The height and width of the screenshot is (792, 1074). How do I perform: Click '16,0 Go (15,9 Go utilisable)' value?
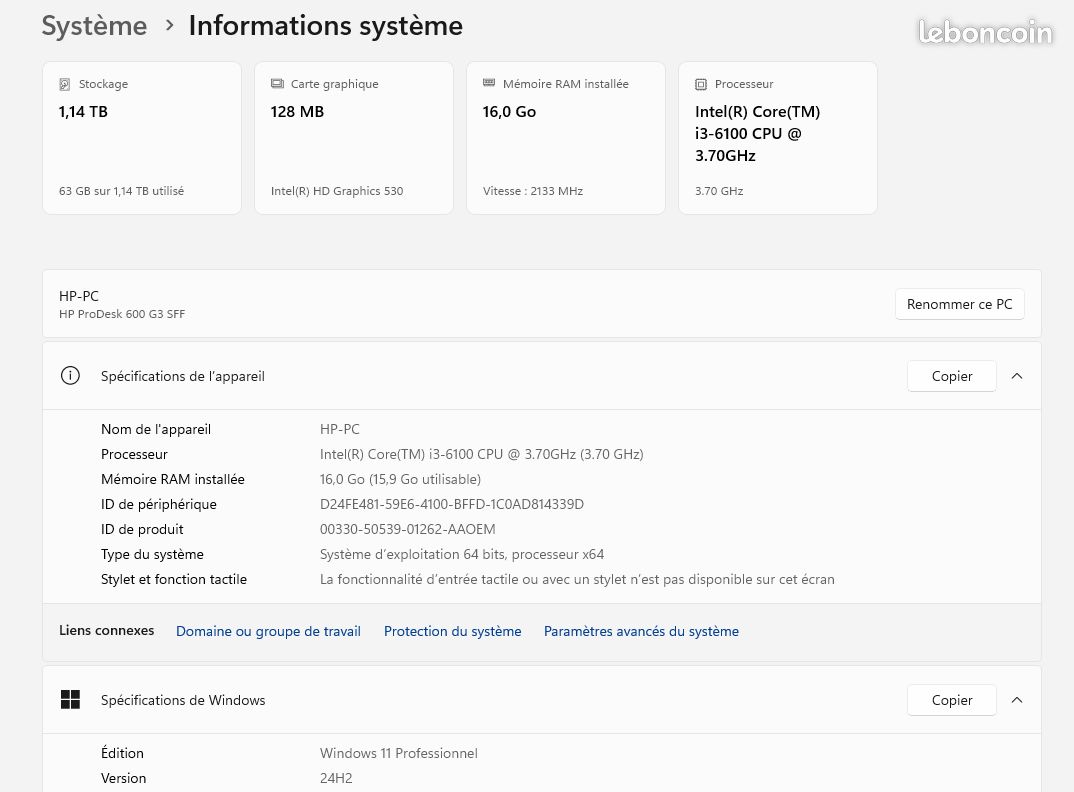pos(400,479)
